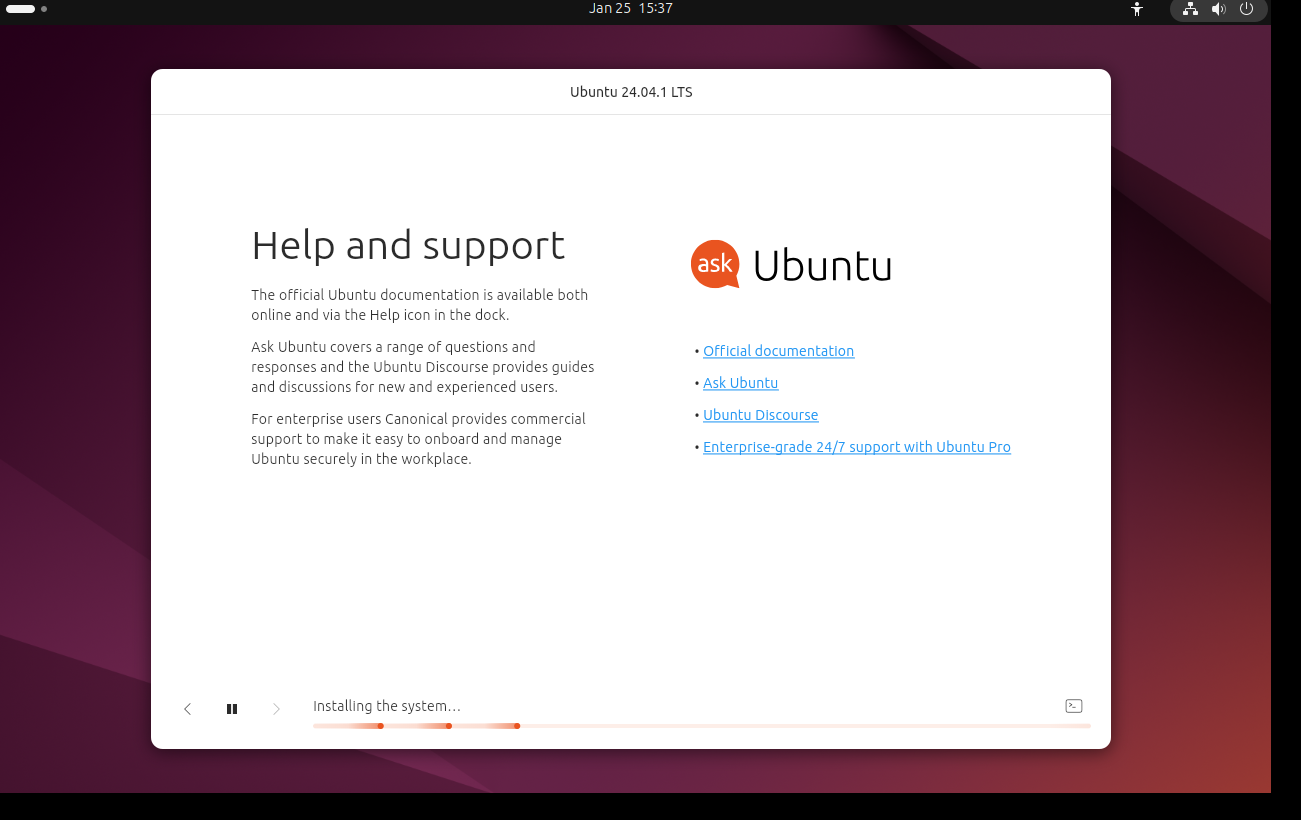Open the volume icon in system tray

coord(1218,9)
